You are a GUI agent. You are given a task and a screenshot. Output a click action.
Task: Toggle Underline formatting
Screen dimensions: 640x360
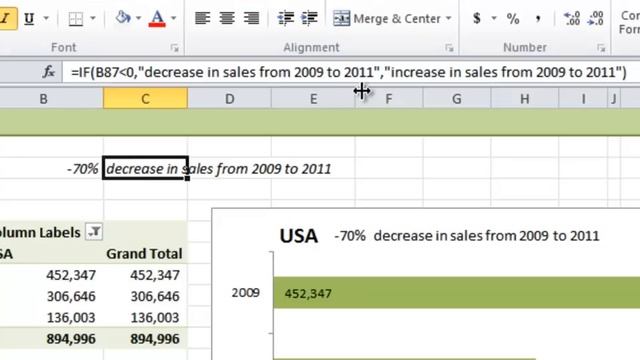pyautogui.click(x=29, y=18)
